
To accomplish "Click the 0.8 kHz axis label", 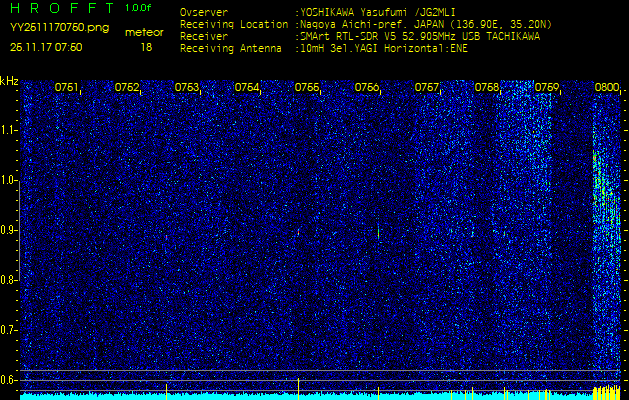I will pyautogui.click(x=8, y=280).
